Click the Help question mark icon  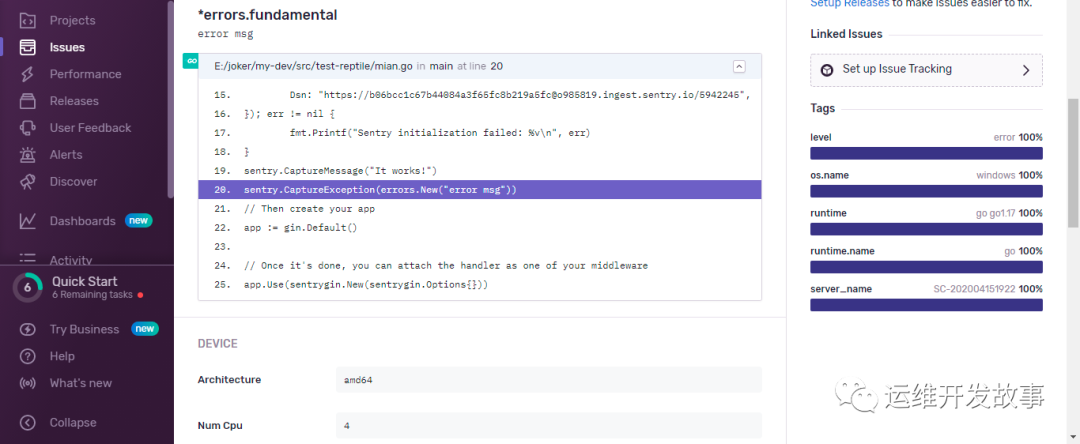point(28,356)
